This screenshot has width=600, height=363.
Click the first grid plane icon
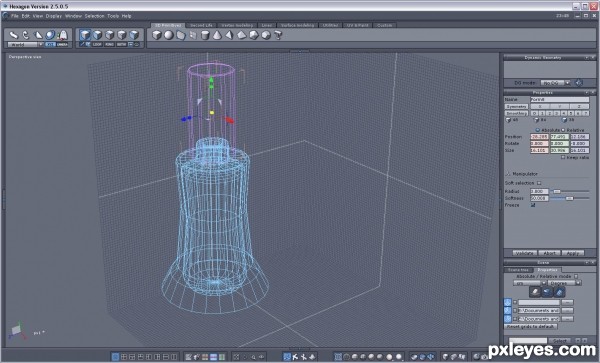pos(507,302)
